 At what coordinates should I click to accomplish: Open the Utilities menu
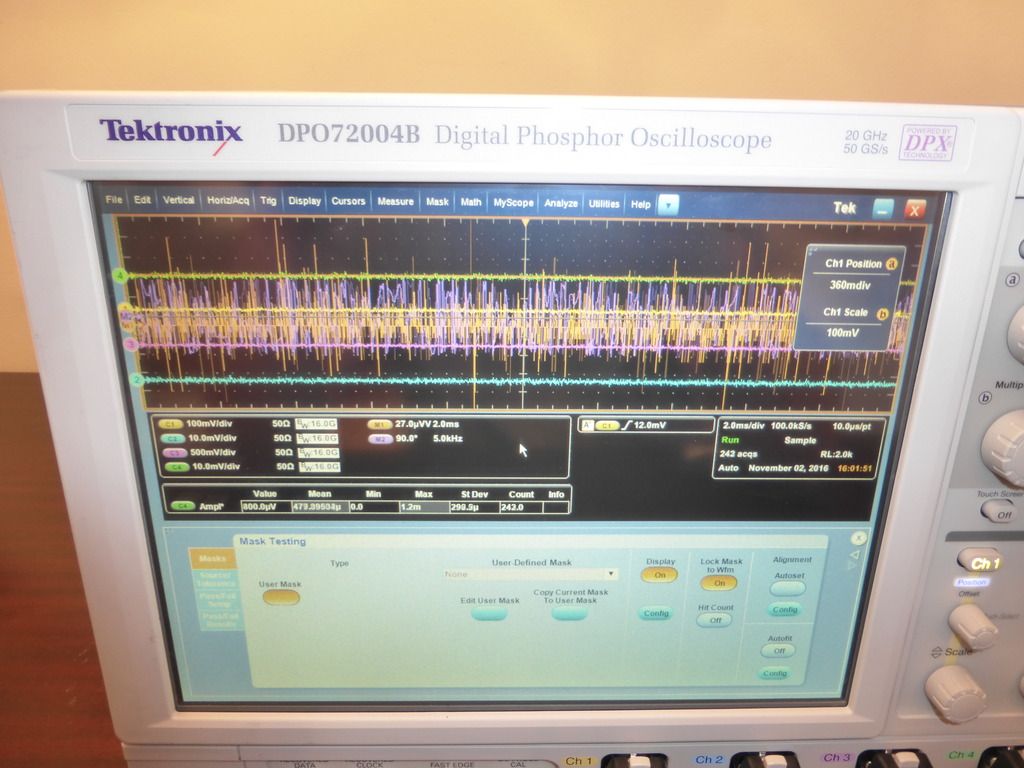[604, 204]
